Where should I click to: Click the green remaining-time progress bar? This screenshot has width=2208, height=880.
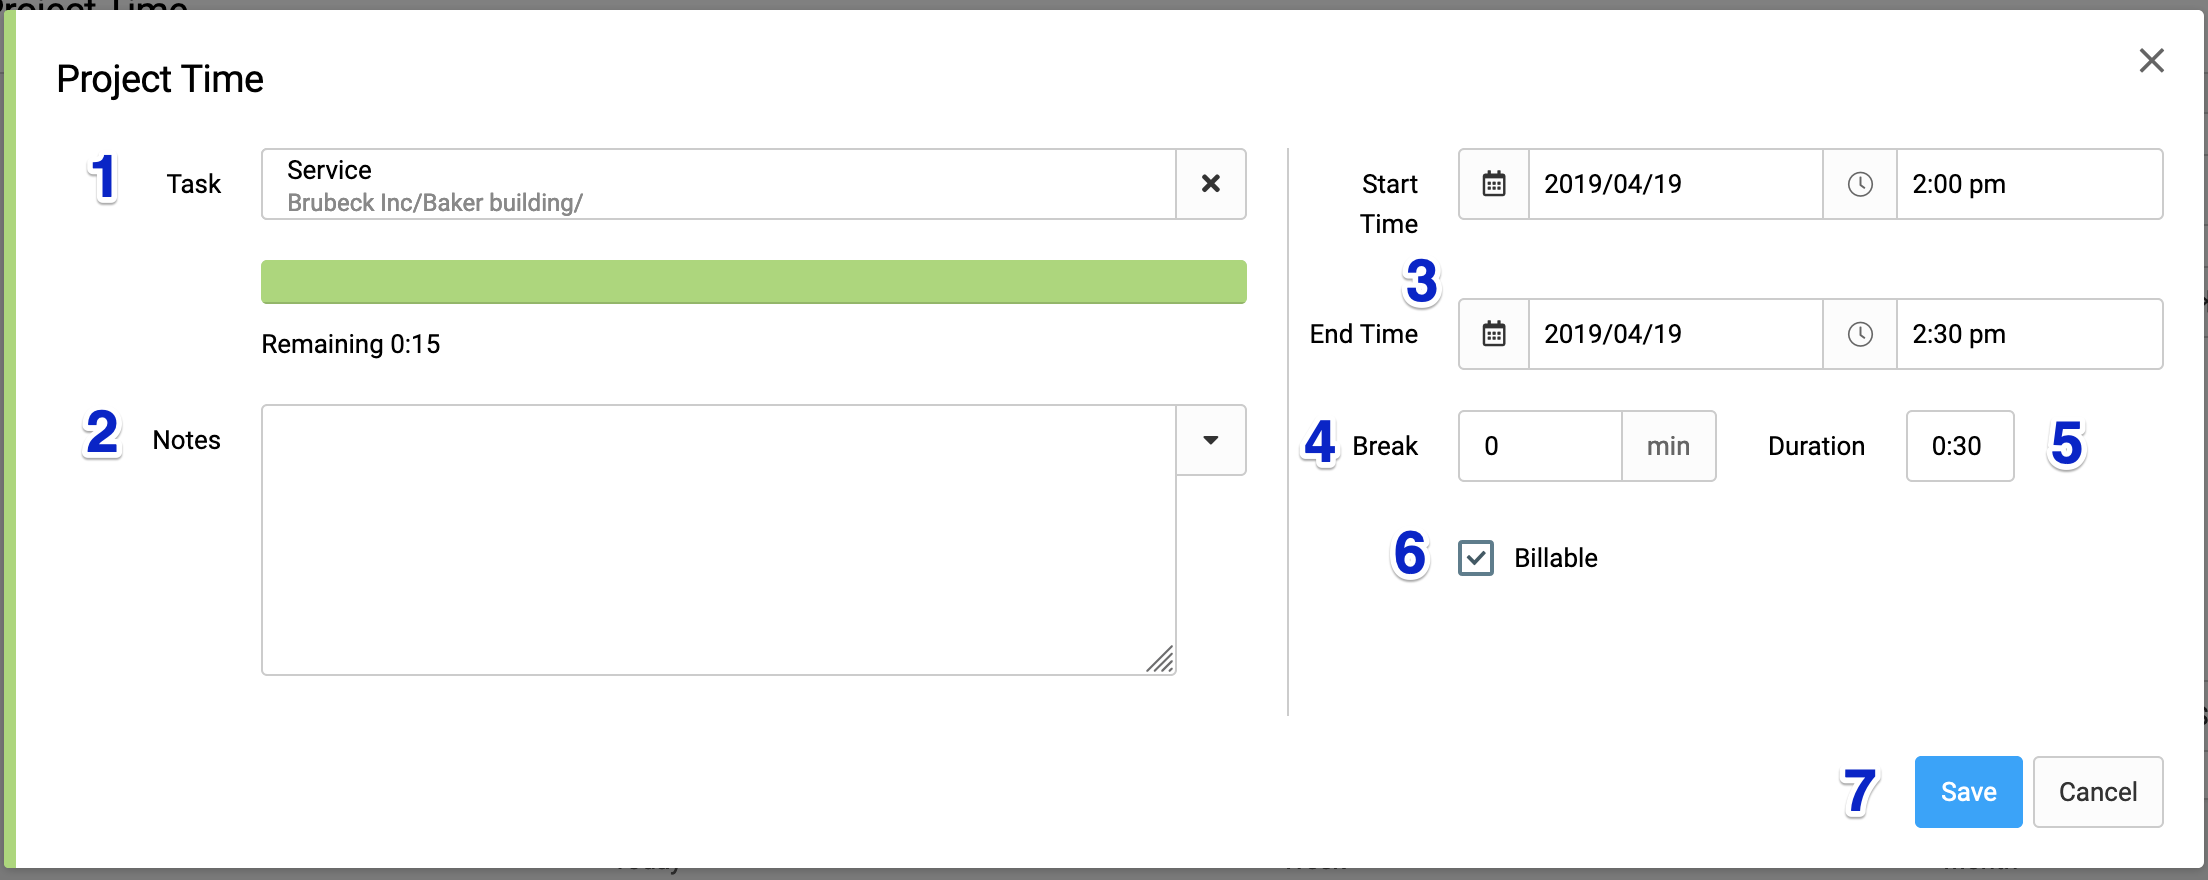[x=754, y=282]
